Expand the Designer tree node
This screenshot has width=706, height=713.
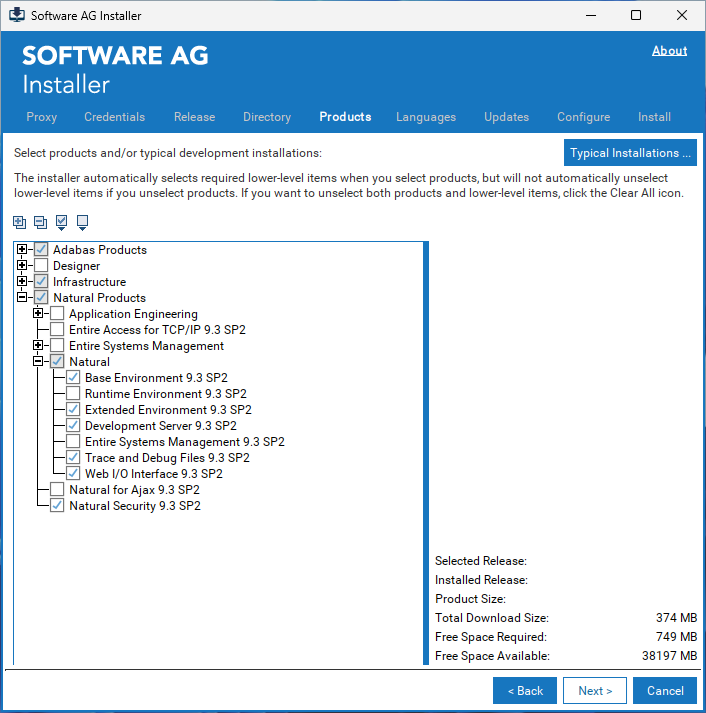coord(22,266)
